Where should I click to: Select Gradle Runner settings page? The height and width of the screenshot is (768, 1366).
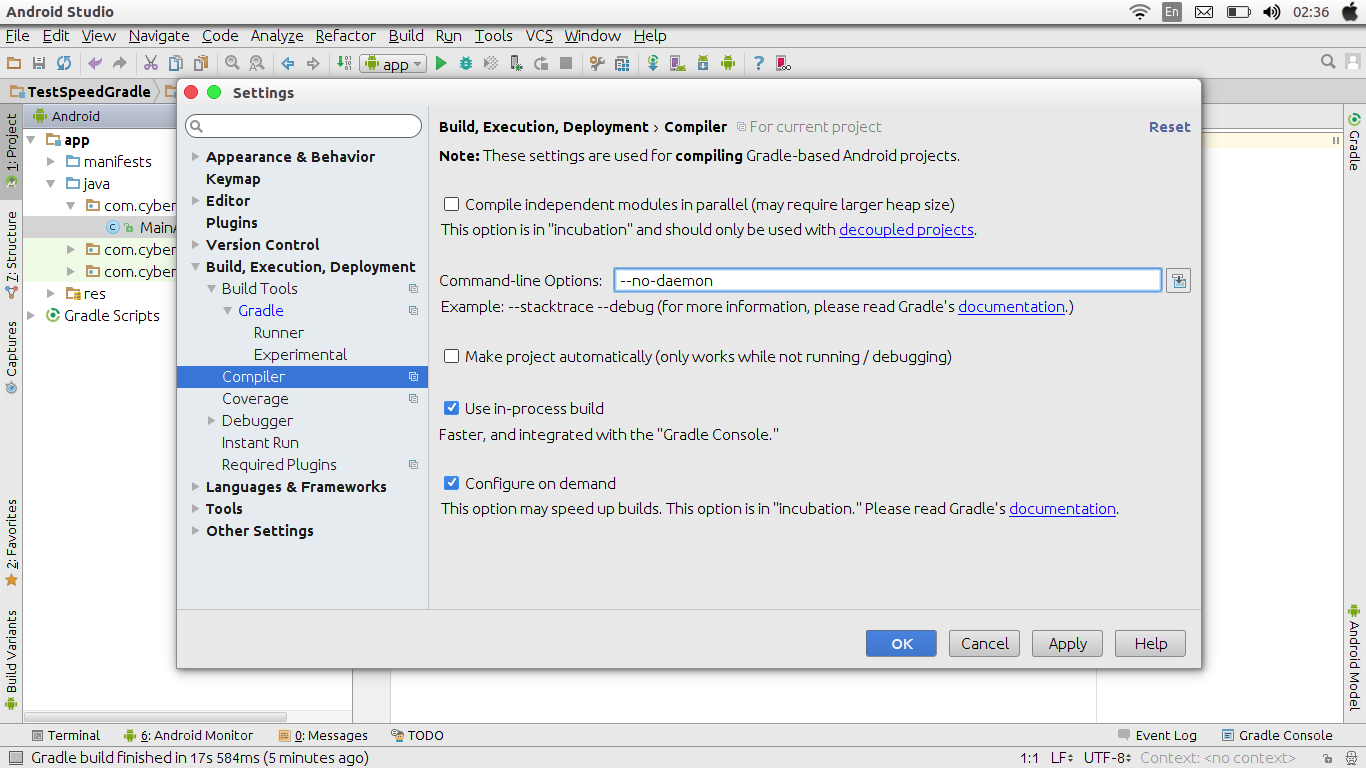point(279,333)
